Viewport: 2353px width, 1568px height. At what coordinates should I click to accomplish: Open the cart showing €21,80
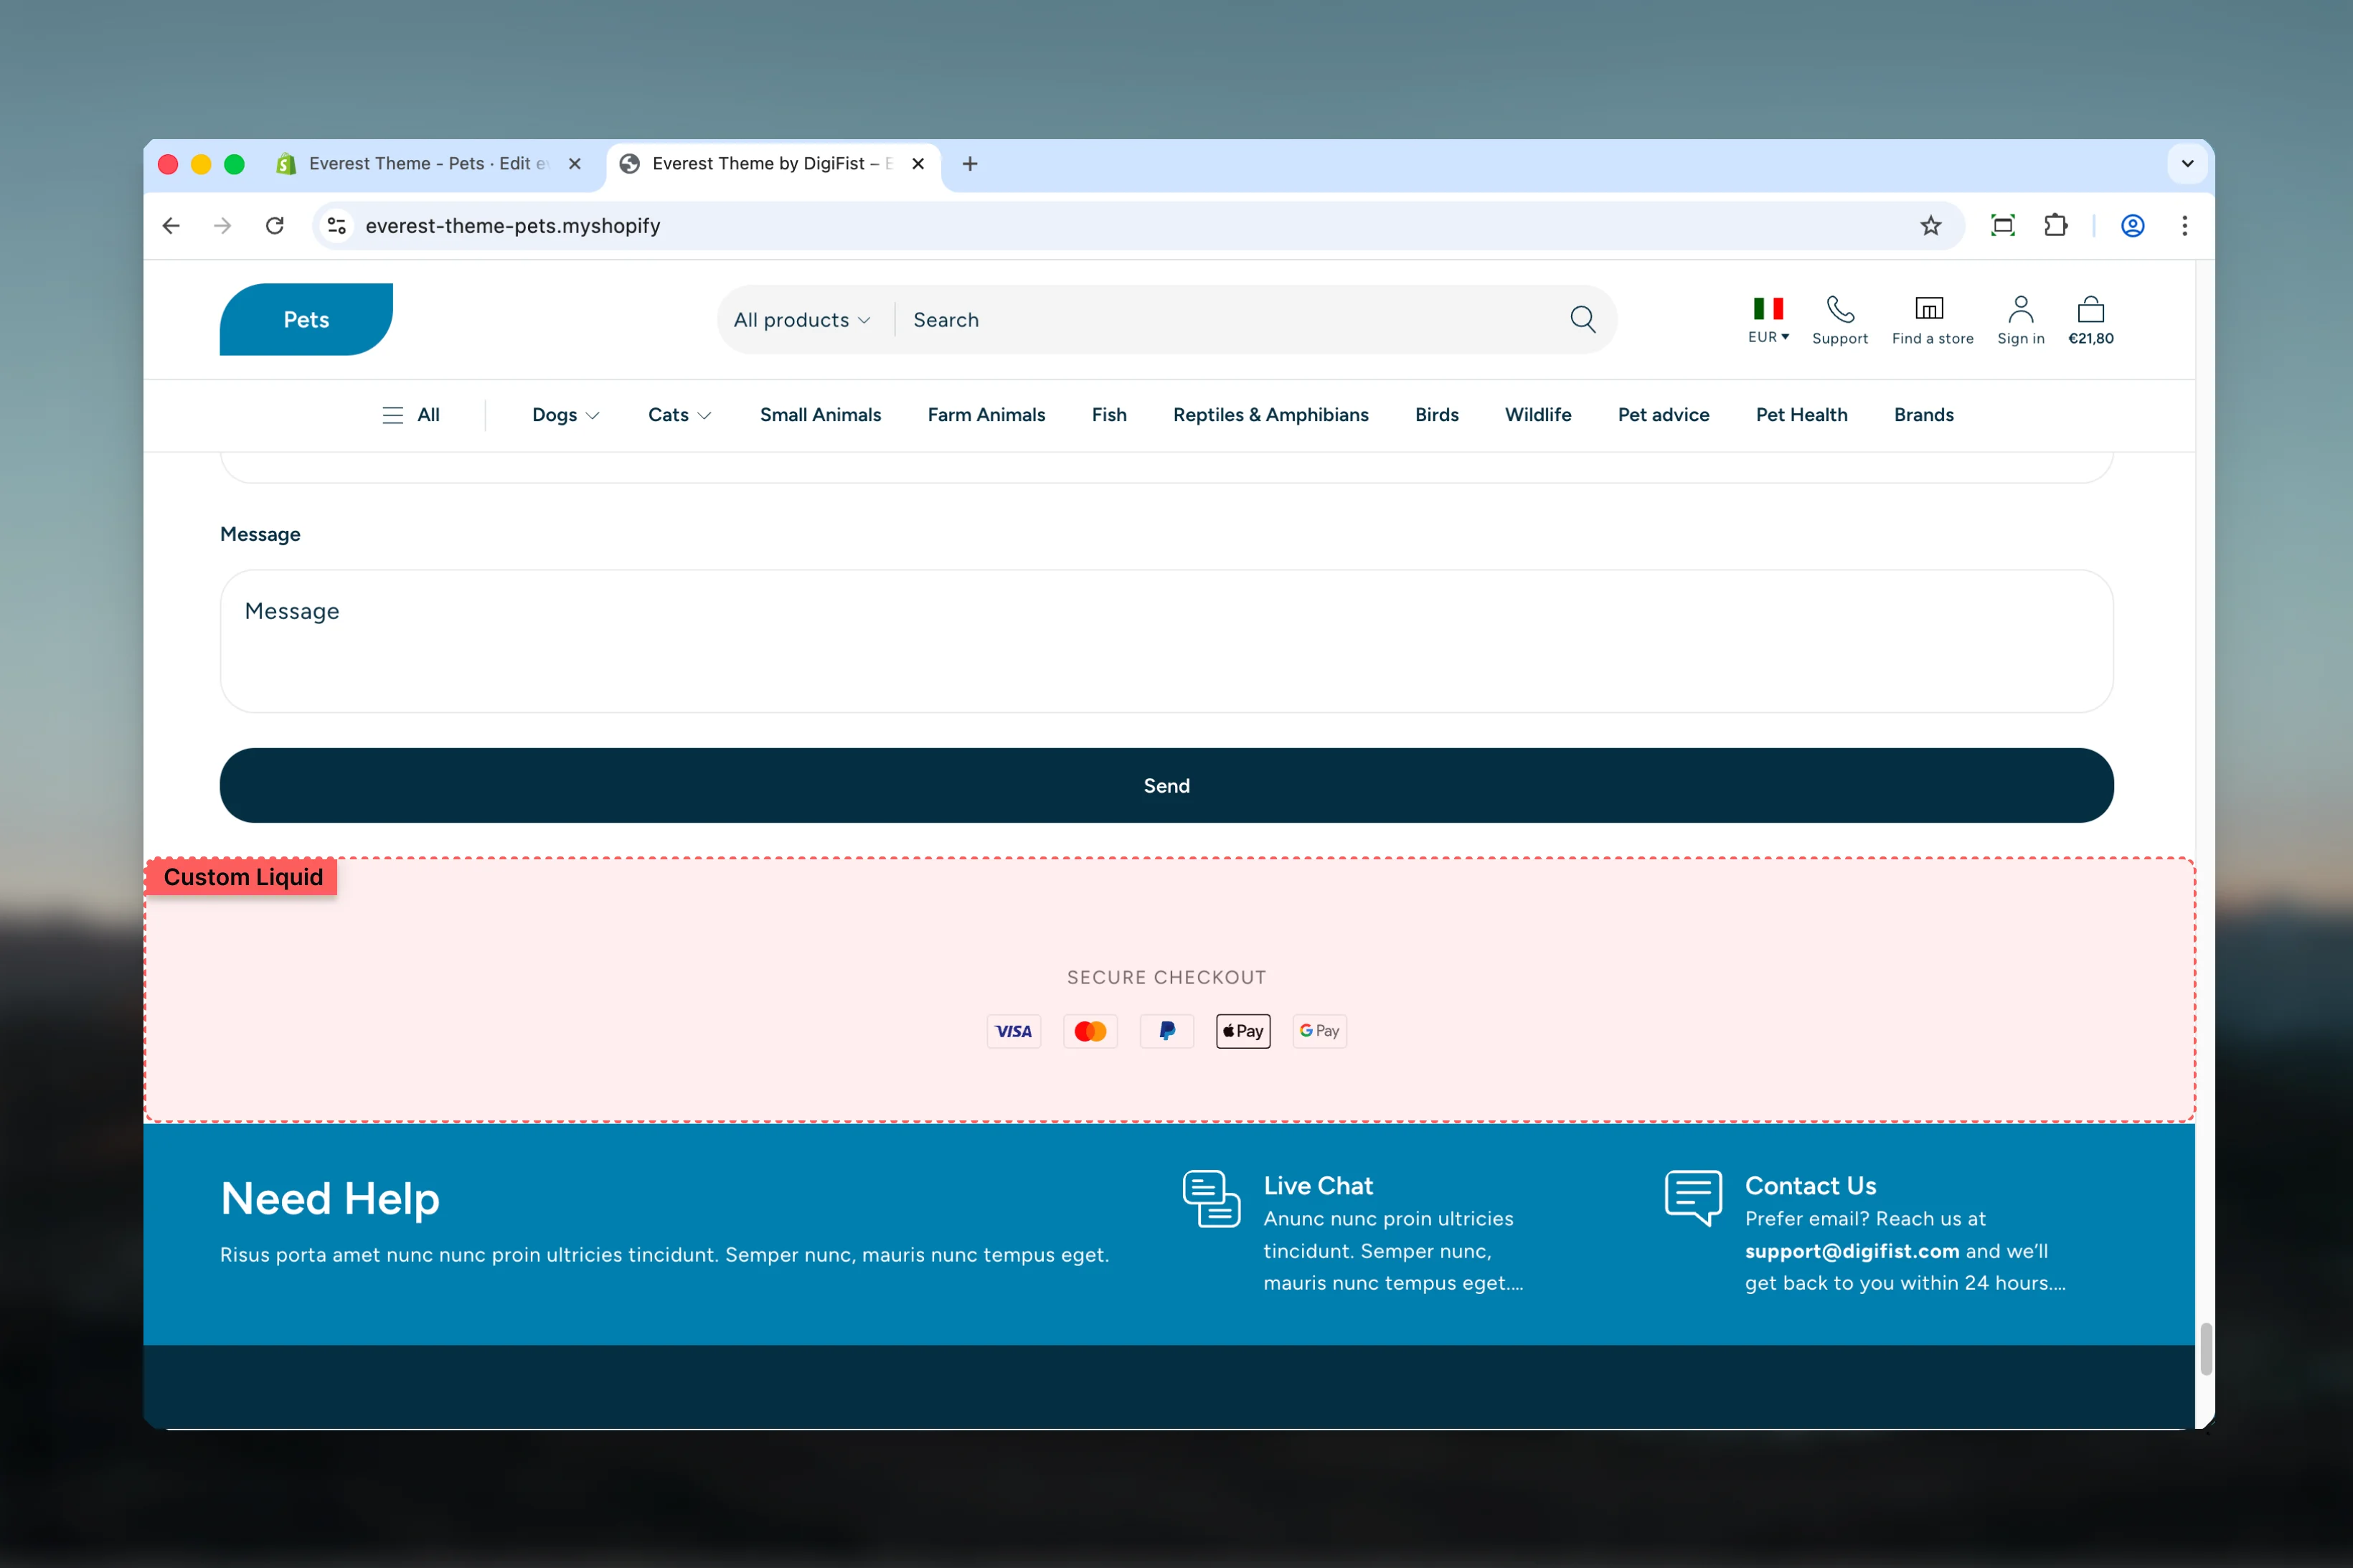(2091, 321)
